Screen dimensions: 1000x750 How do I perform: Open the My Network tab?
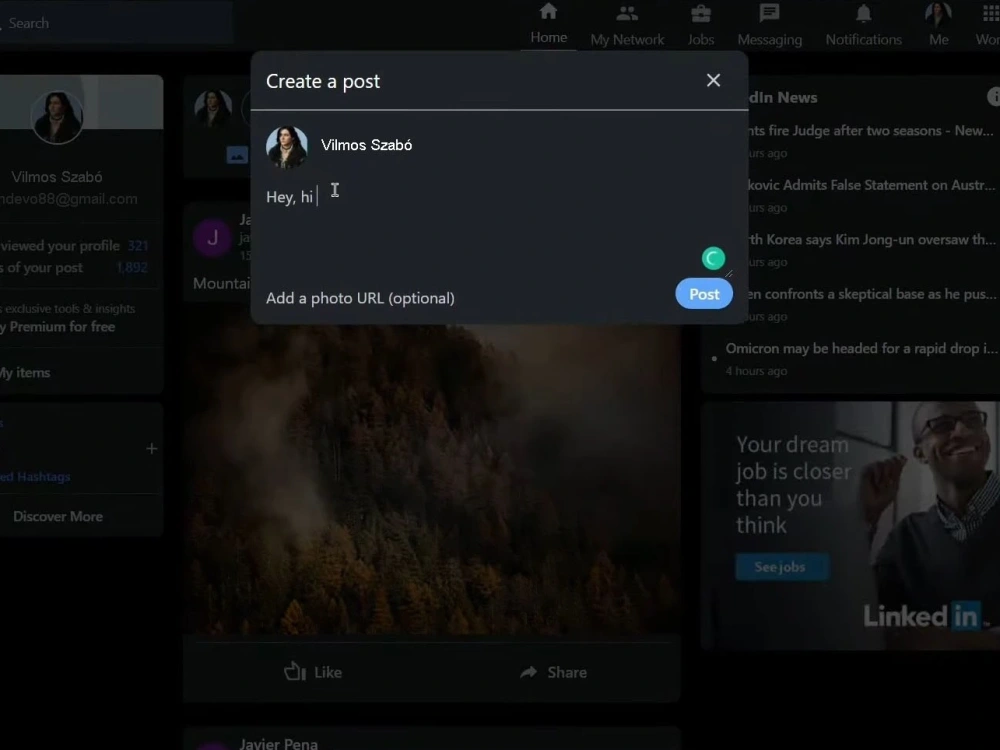coord(627,26)
